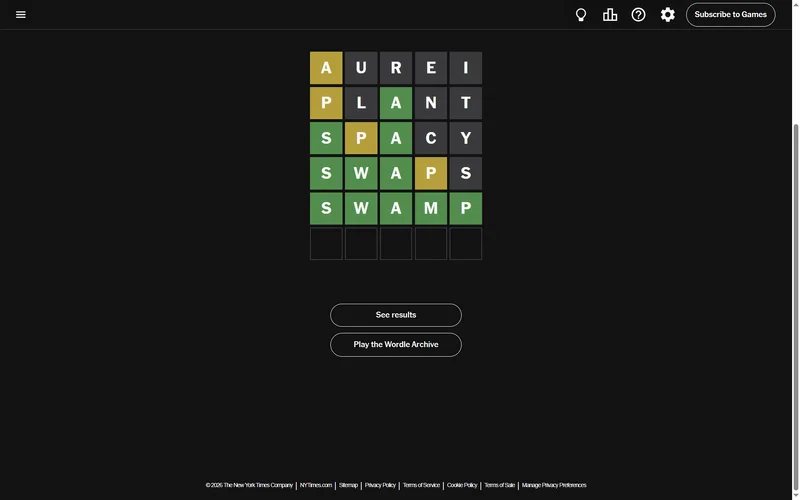
Task: Open the help question mark icon
Action: click(638, 15)
